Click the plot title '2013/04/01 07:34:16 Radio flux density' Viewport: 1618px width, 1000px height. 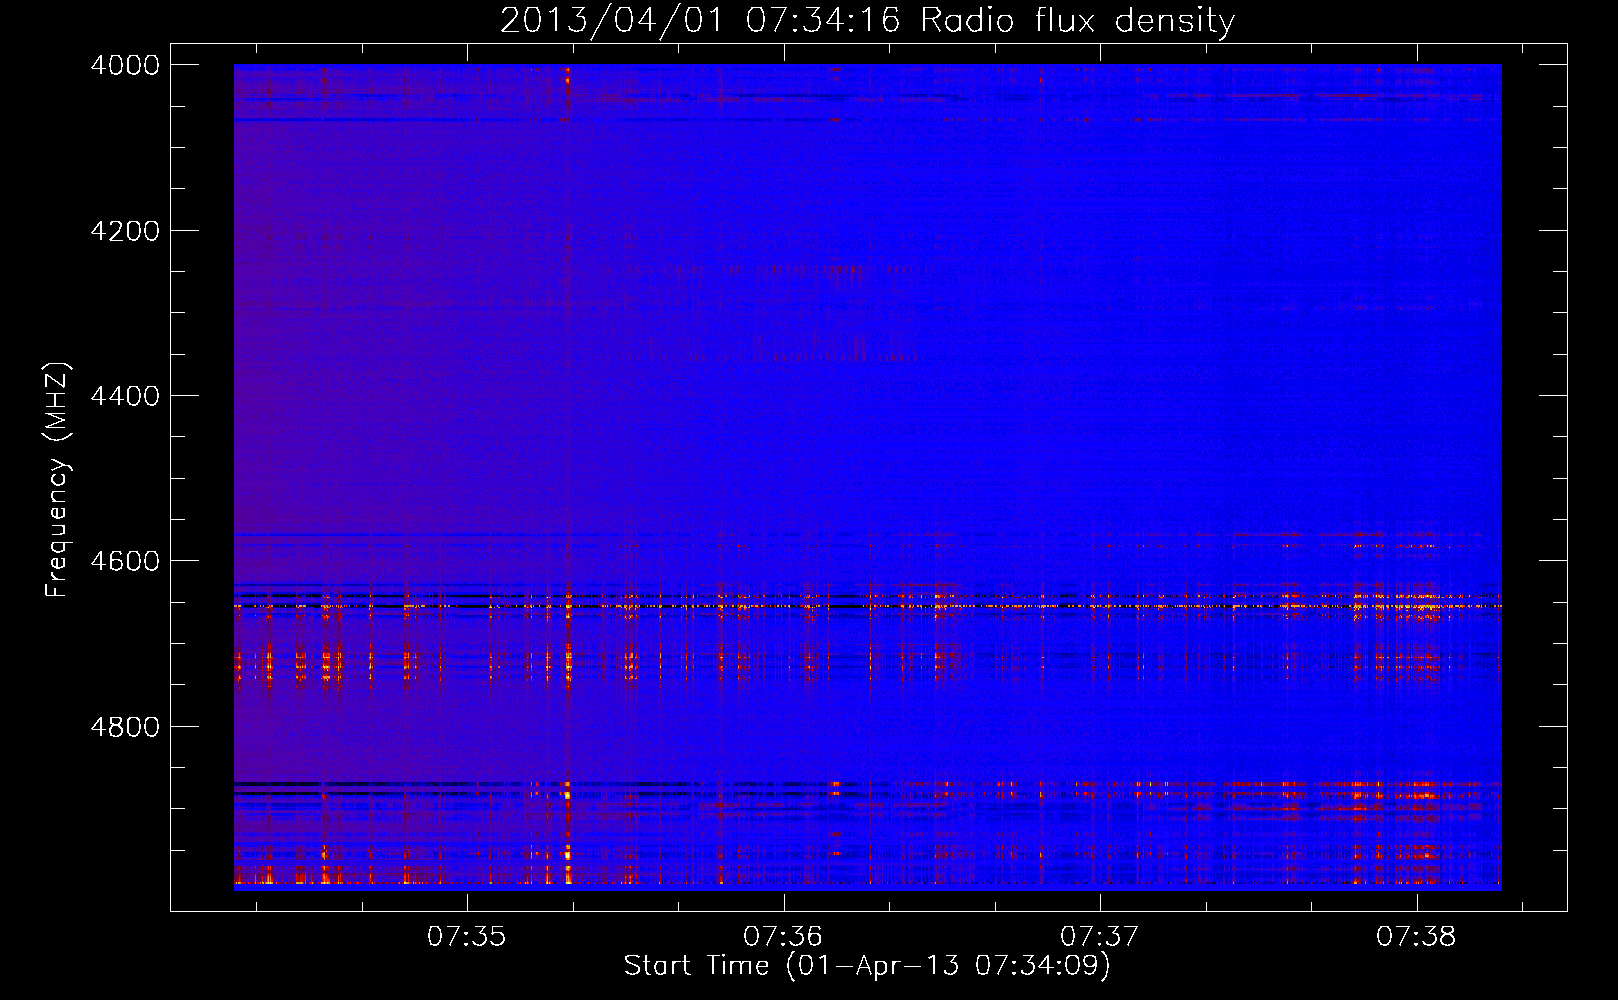click(867, 20)
